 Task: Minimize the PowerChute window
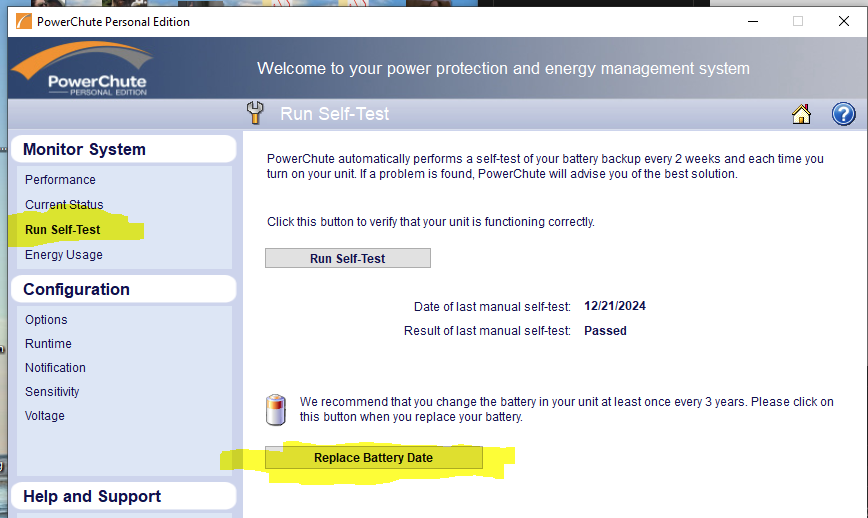[x=753, y=22]
